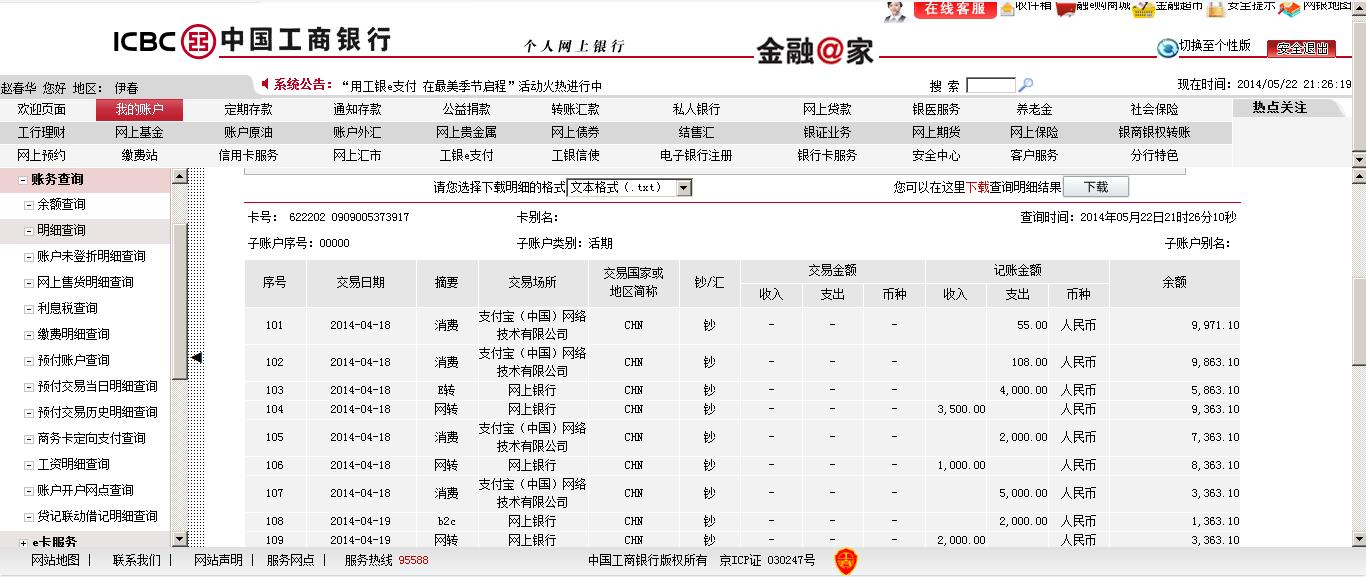Focus the 搜索 search input box

(991, 86)
